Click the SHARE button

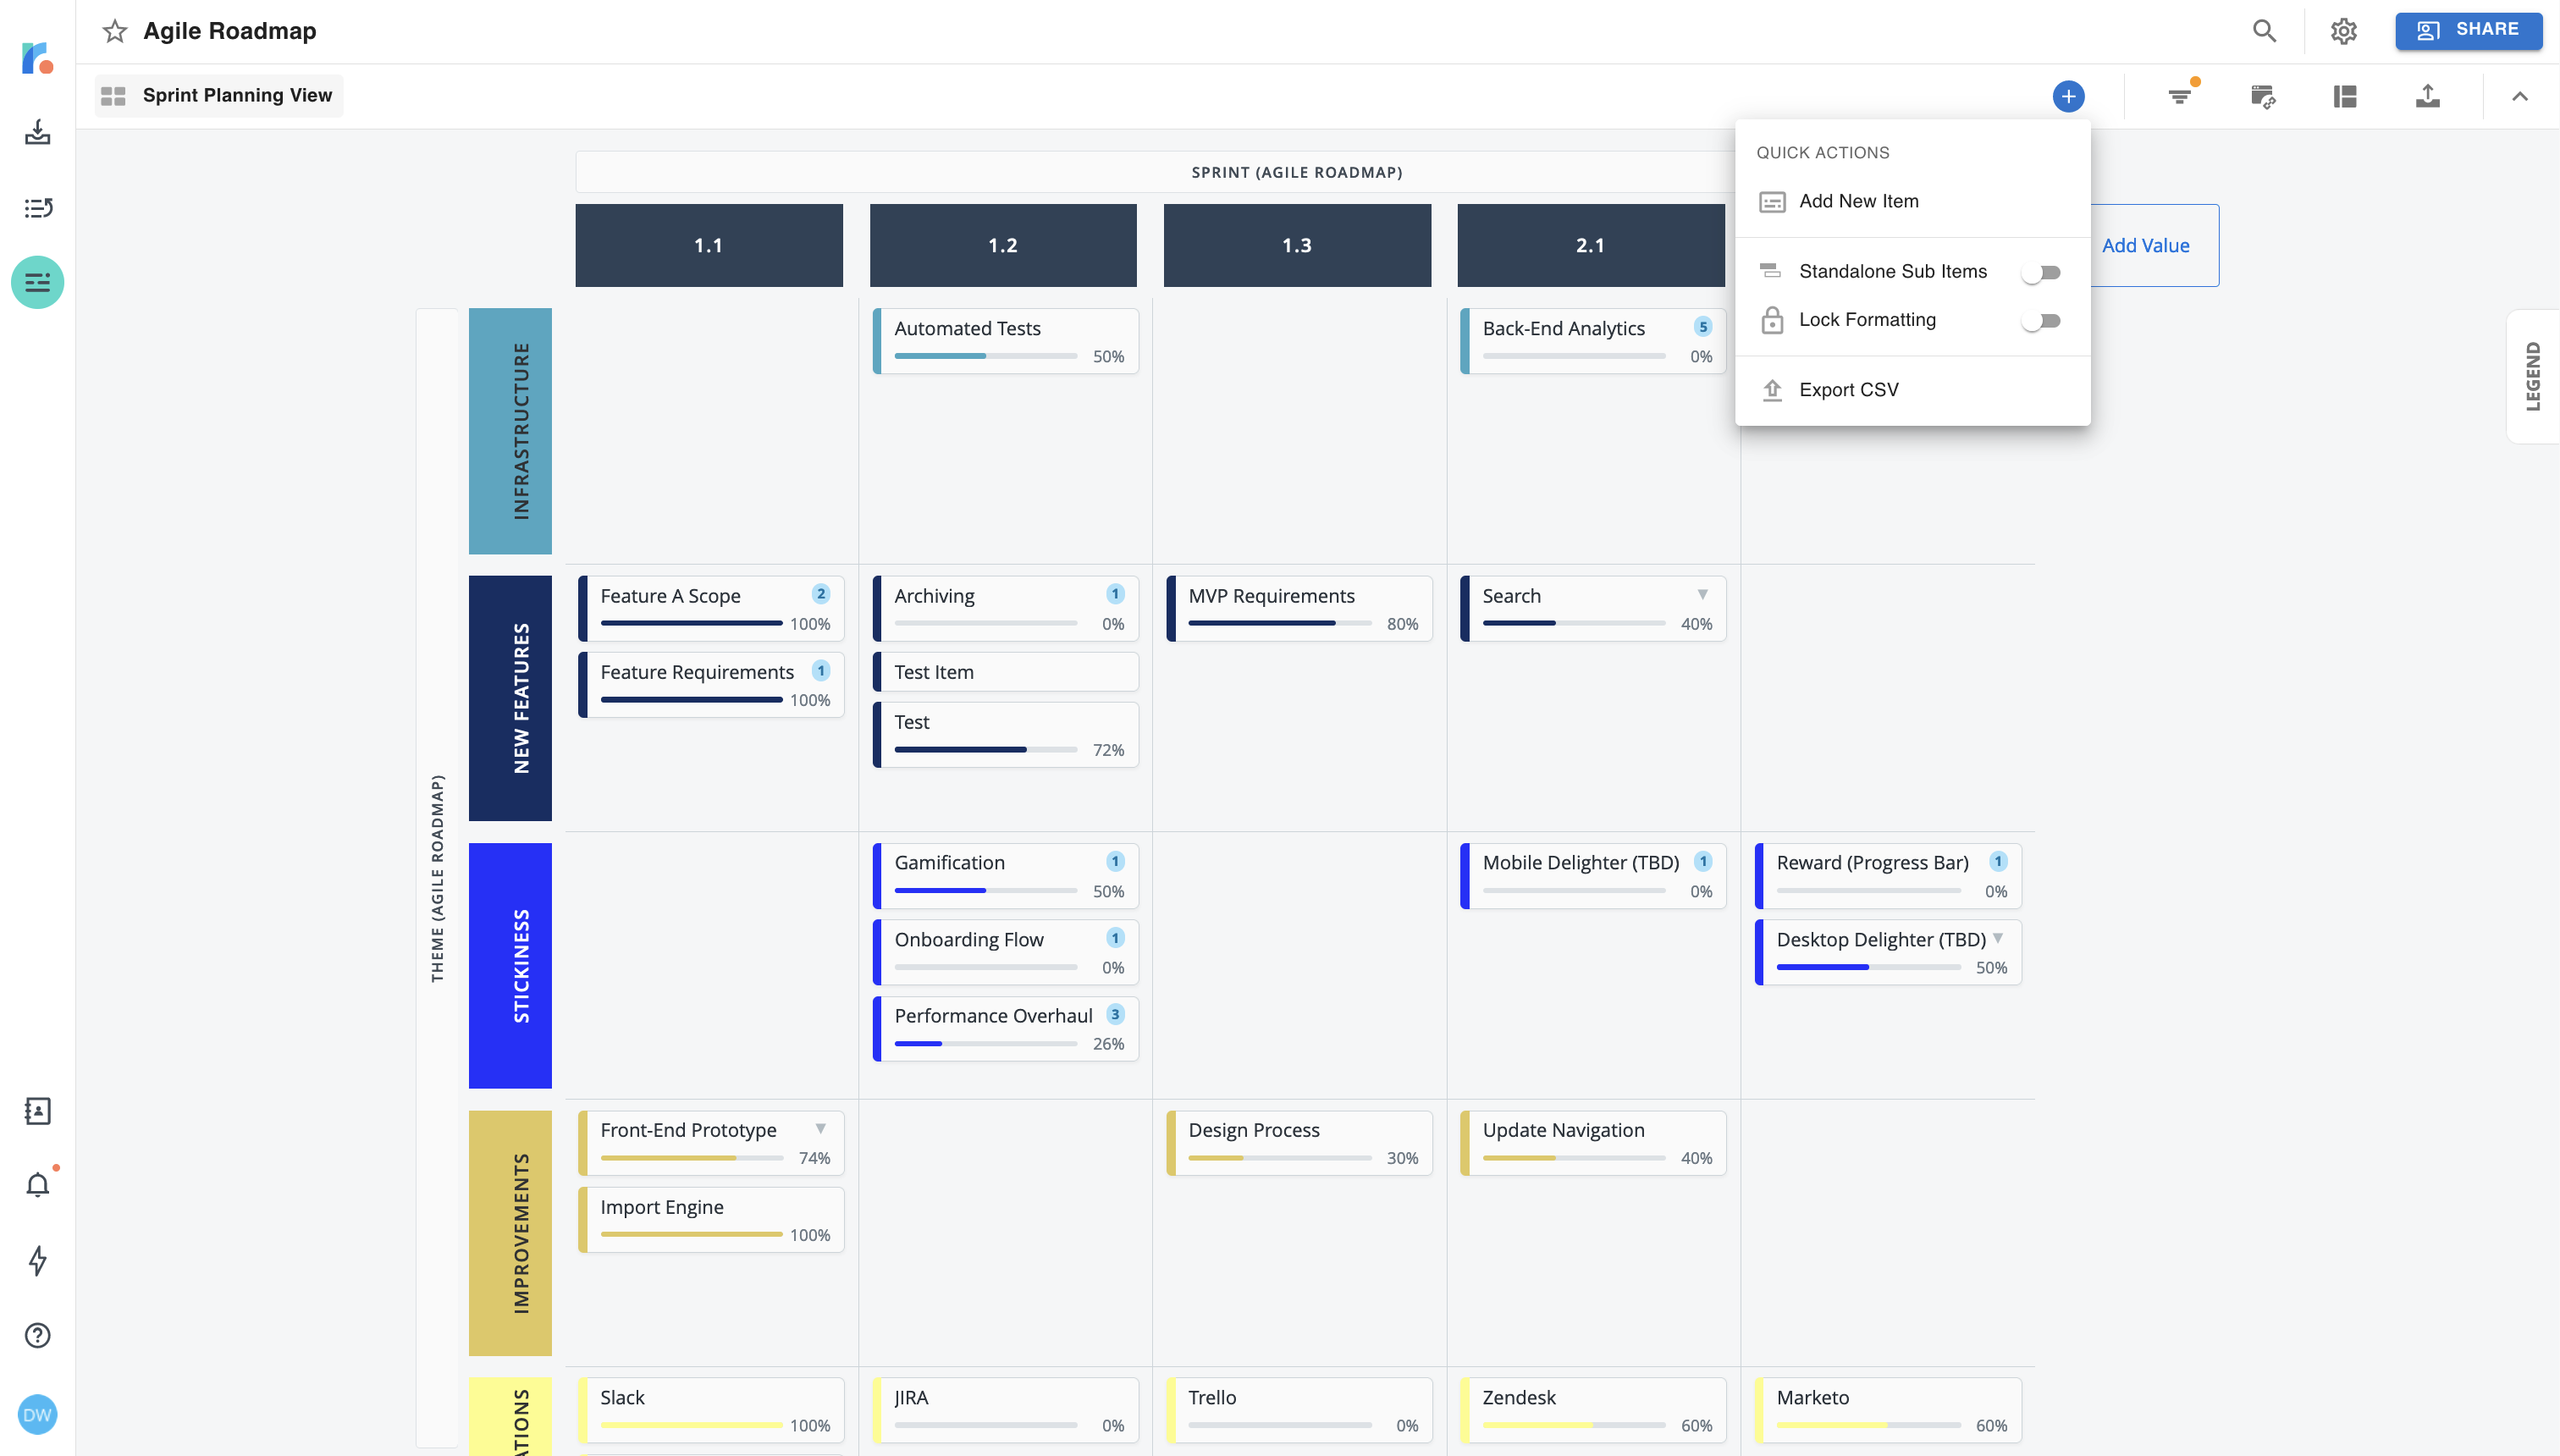click(2468, 31)
